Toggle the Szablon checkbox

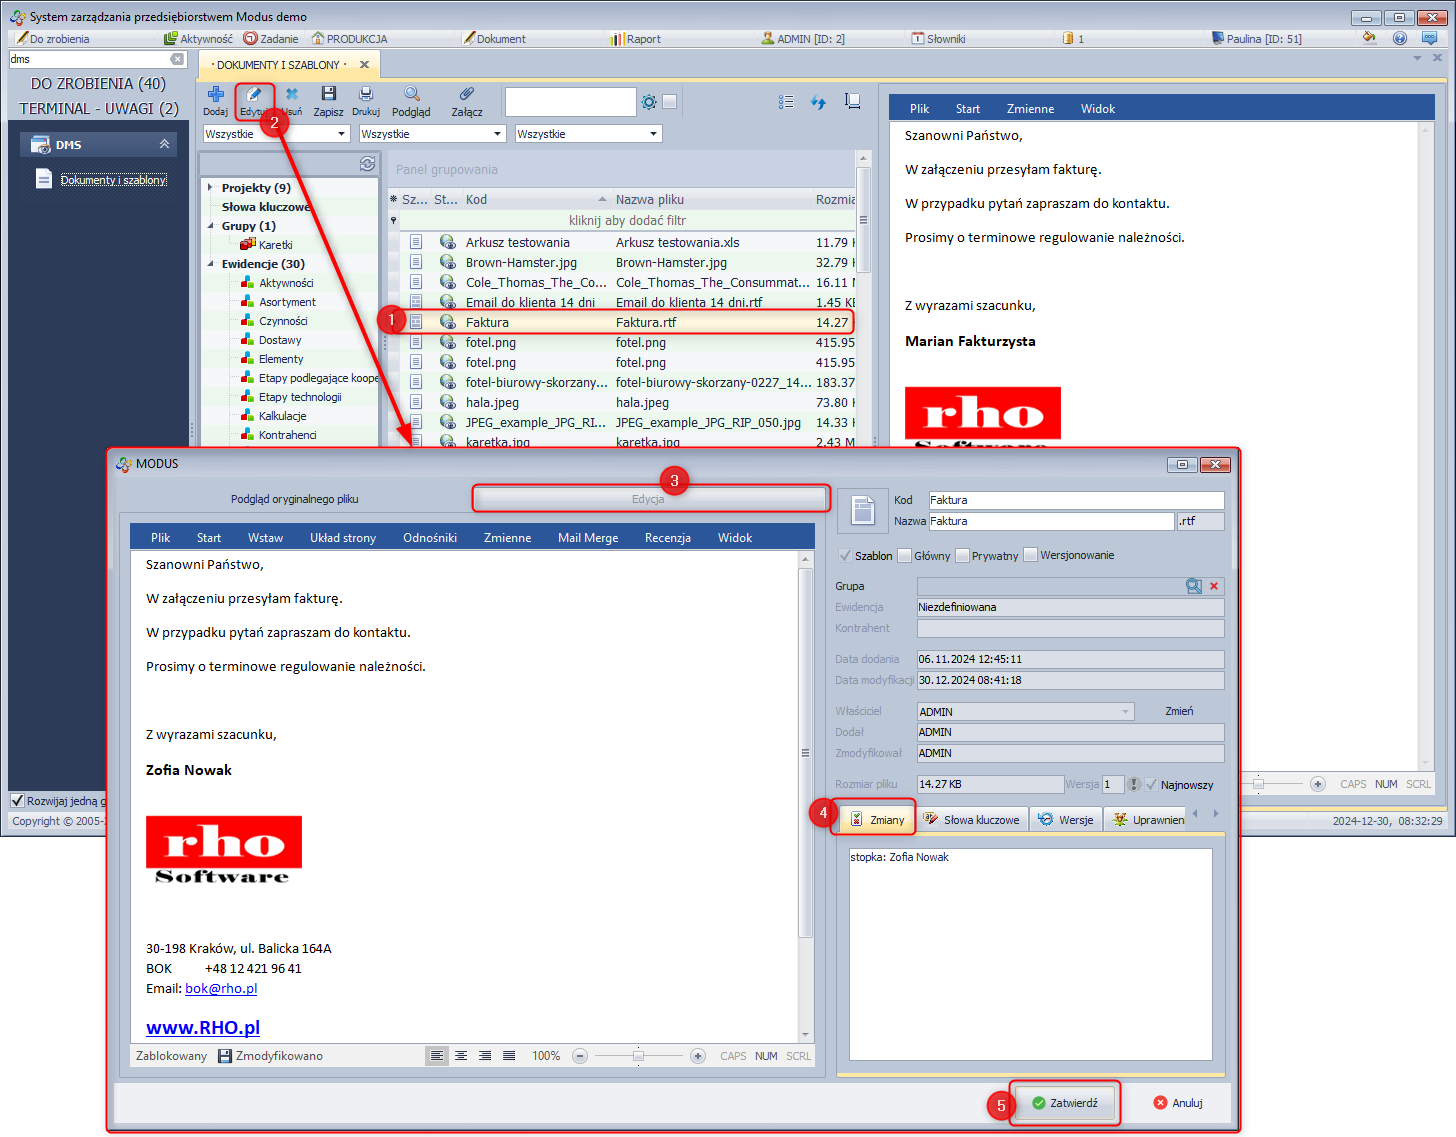click(845, 556)
